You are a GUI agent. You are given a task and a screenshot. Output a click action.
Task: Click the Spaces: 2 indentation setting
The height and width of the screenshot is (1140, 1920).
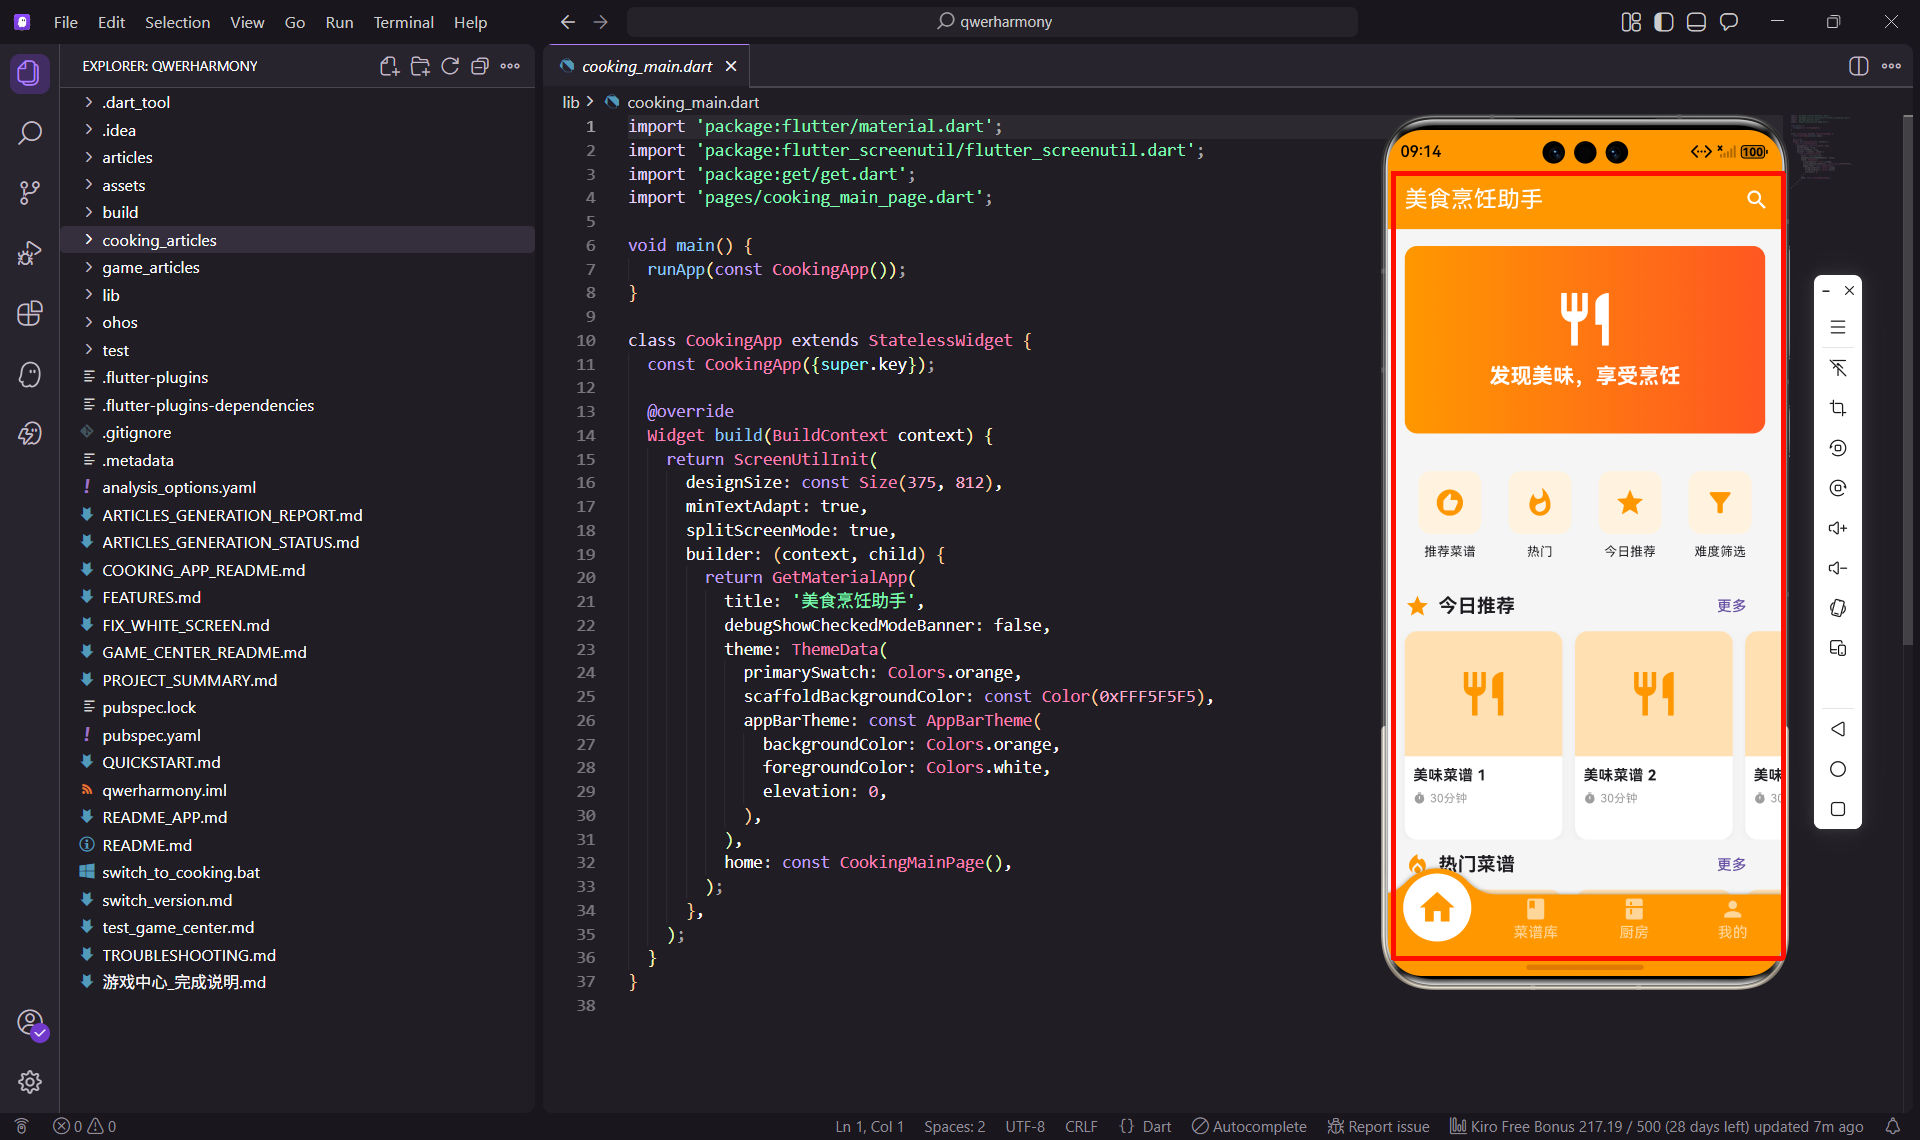coord(954,1126)
